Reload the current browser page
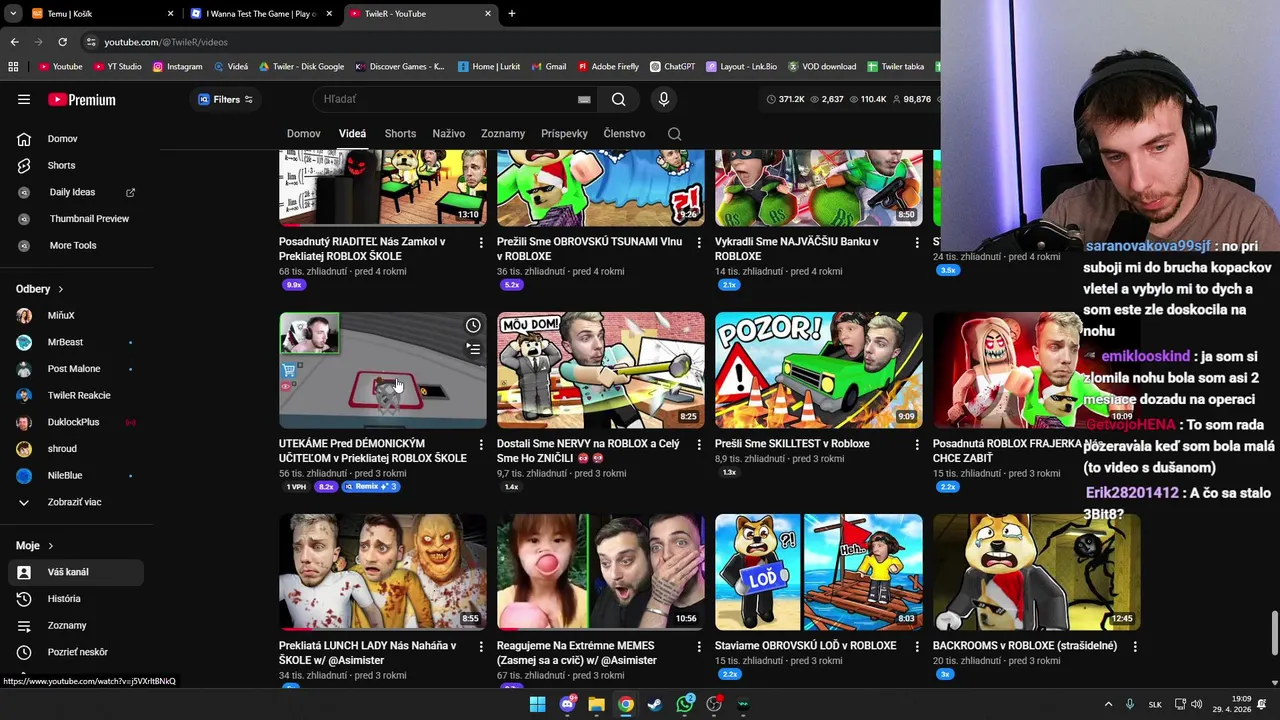 [62, 42]
